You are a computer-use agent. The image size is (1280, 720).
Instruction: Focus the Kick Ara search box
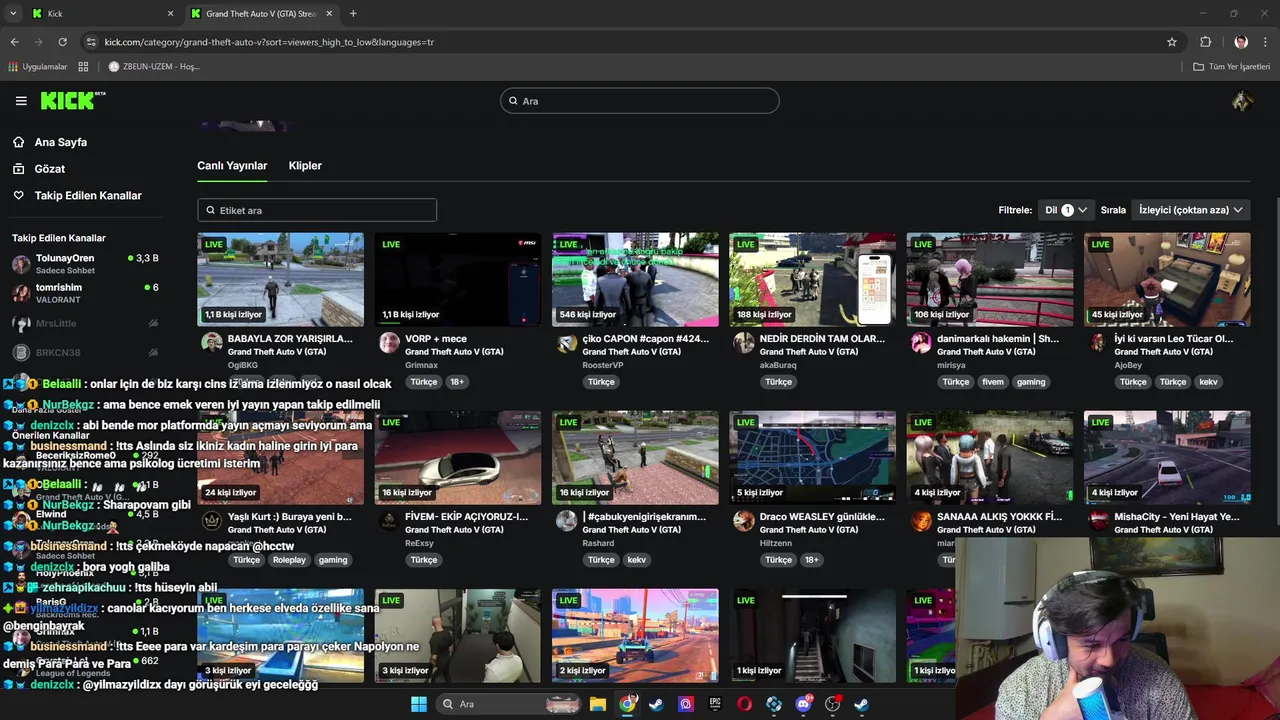tap(640, 101)
